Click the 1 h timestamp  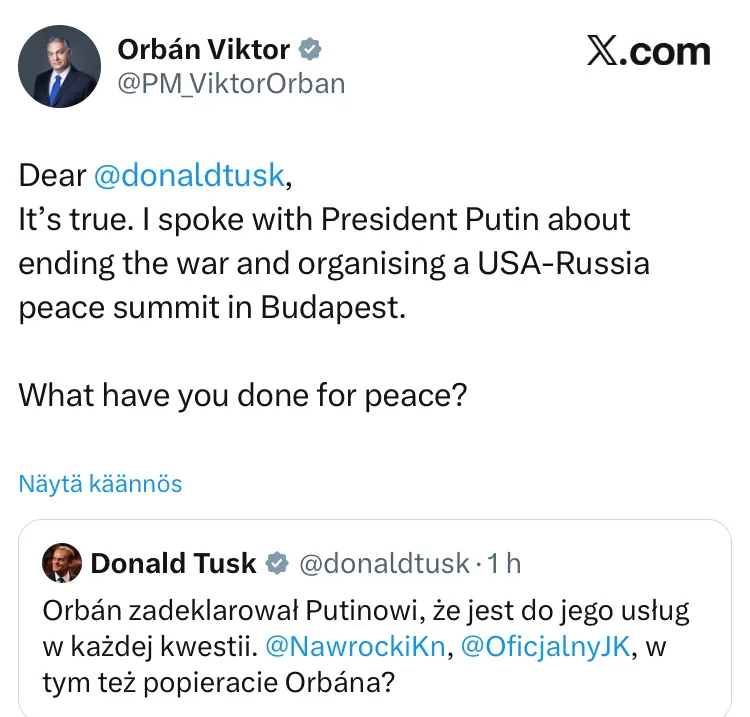click(x=503, y=564)
